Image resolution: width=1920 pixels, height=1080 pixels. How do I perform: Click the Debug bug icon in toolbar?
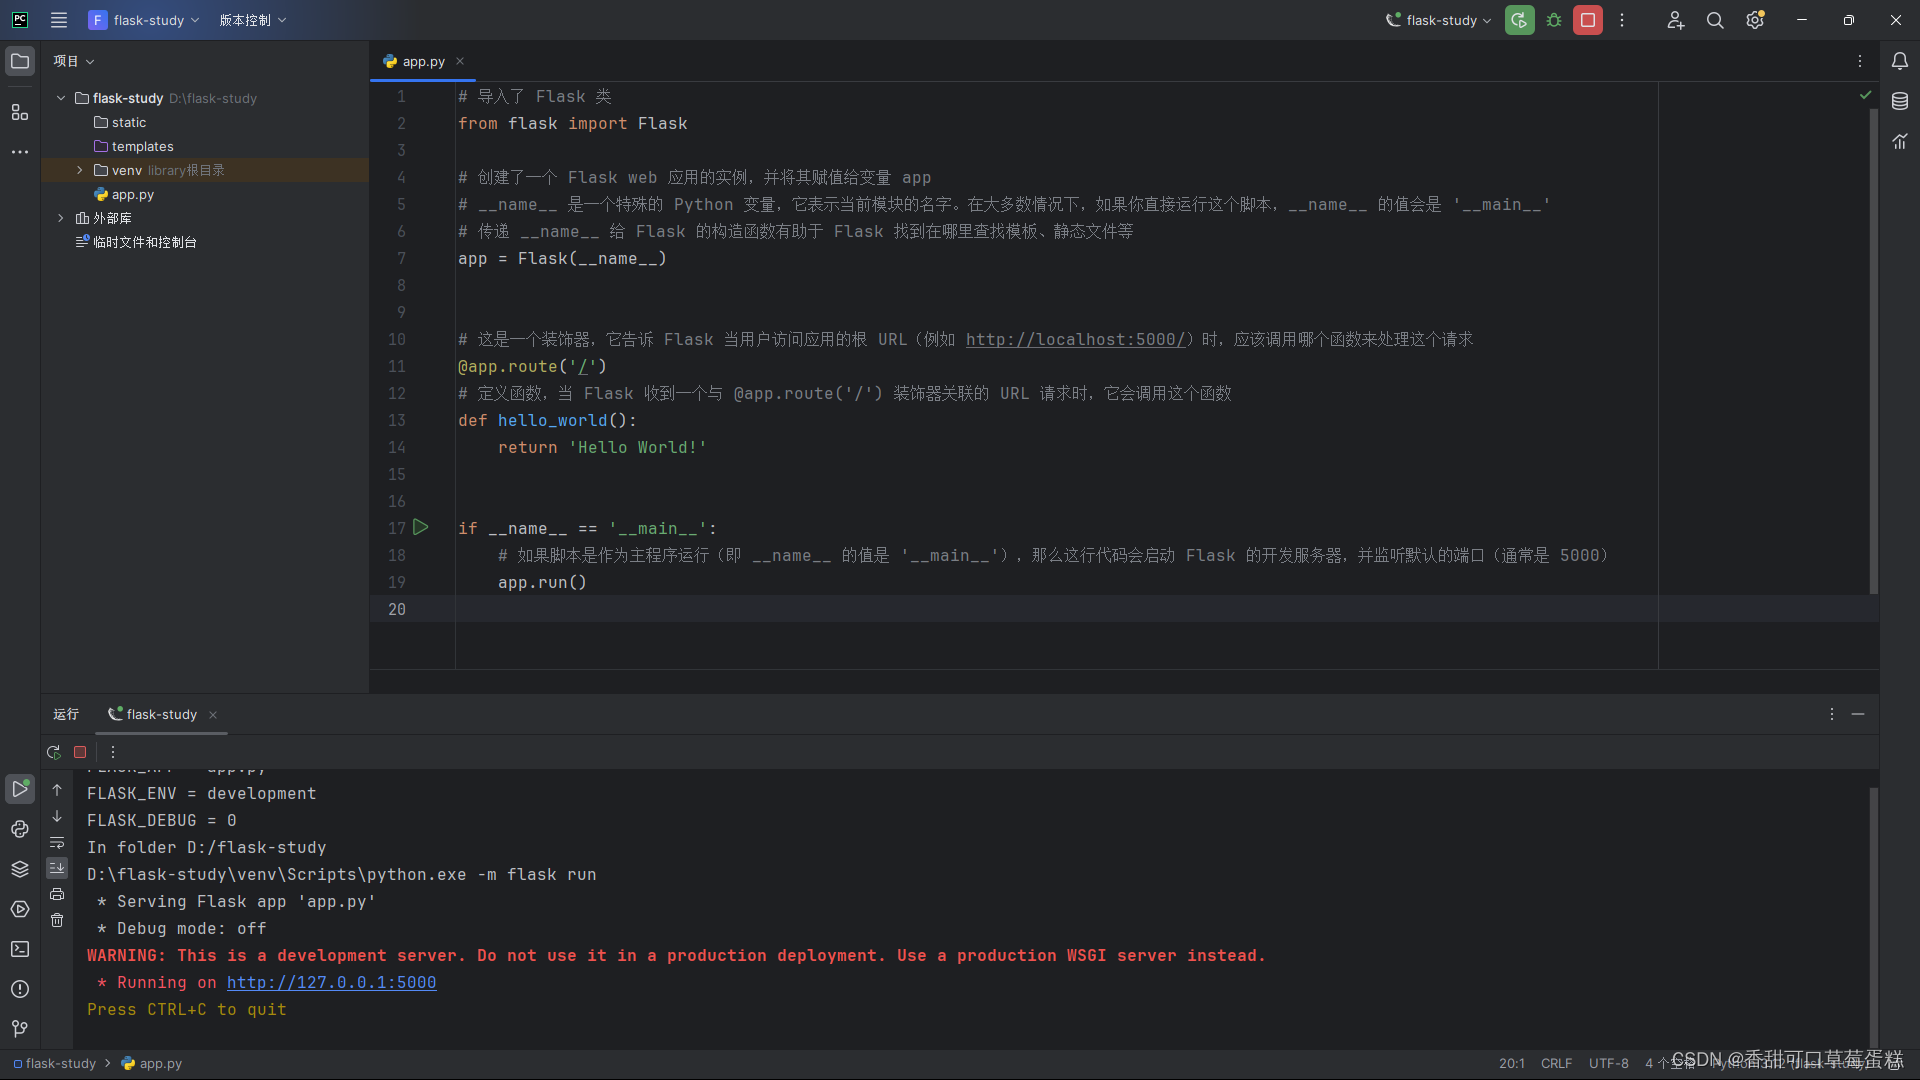1554,20
